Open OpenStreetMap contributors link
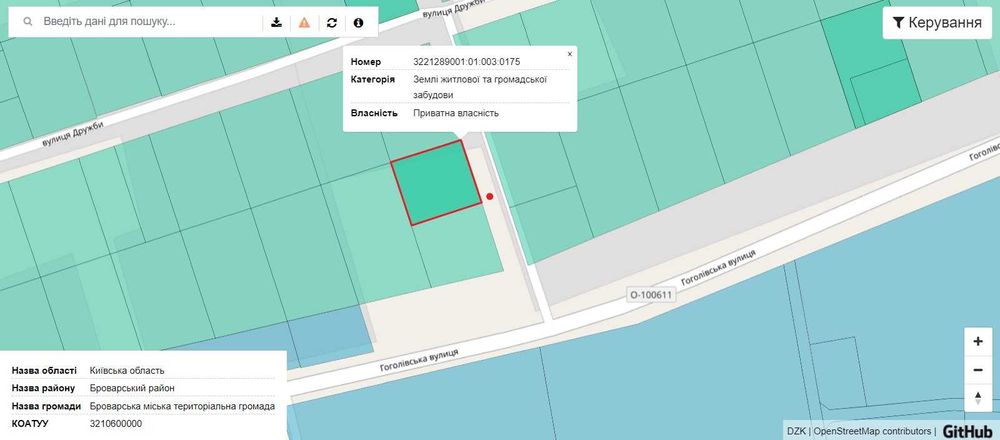 click(x=872, y=431)
